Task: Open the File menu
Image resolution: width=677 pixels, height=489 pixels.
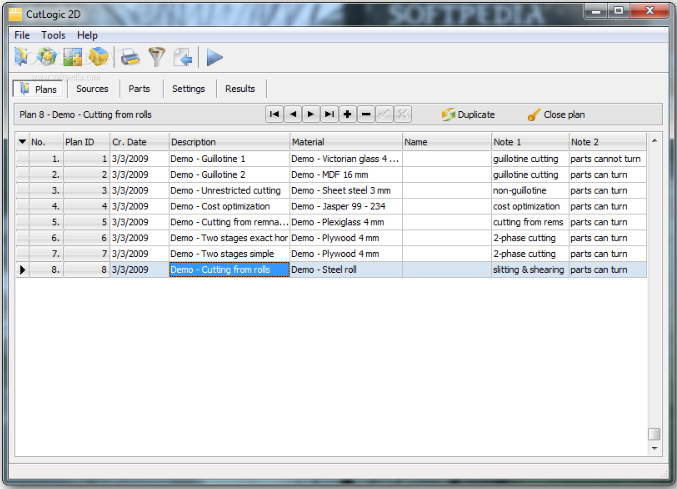Action: pyautogui.click(x=22, y=35)
